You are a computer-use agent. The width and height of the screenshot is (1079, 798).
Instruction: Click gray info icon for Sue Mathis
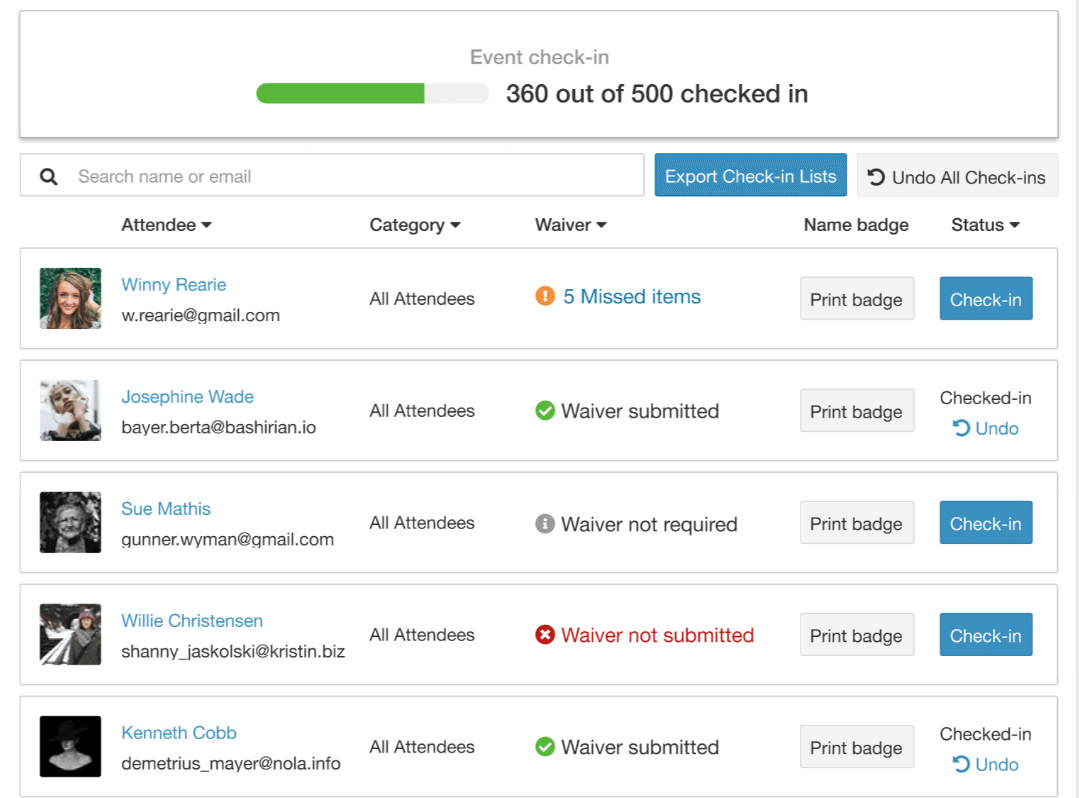pos(545,524)
